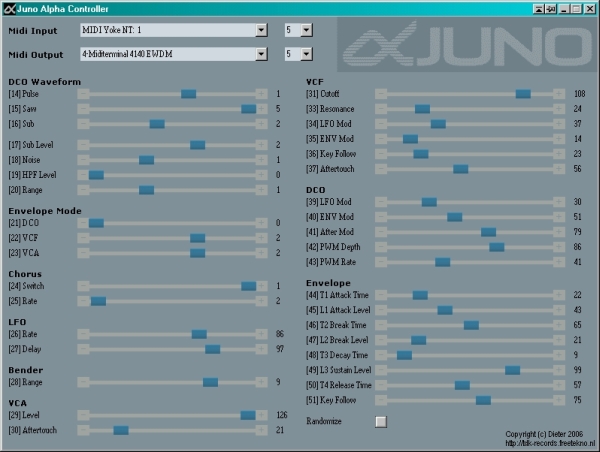Click the After Mod slider handle

(x=488, y=232)
